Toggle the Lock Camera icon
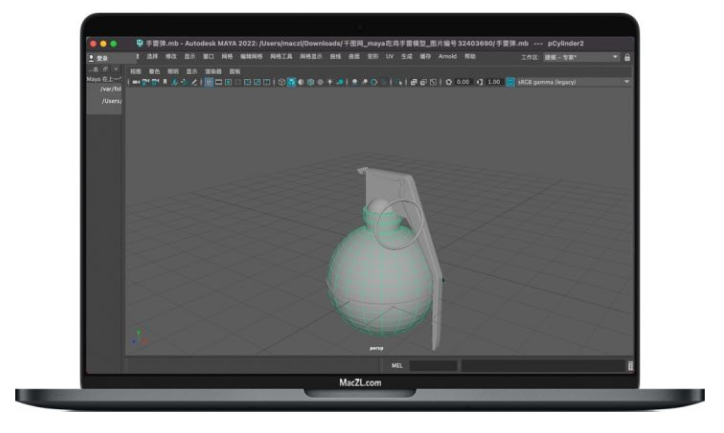The image size is (724, 433). 145,82
